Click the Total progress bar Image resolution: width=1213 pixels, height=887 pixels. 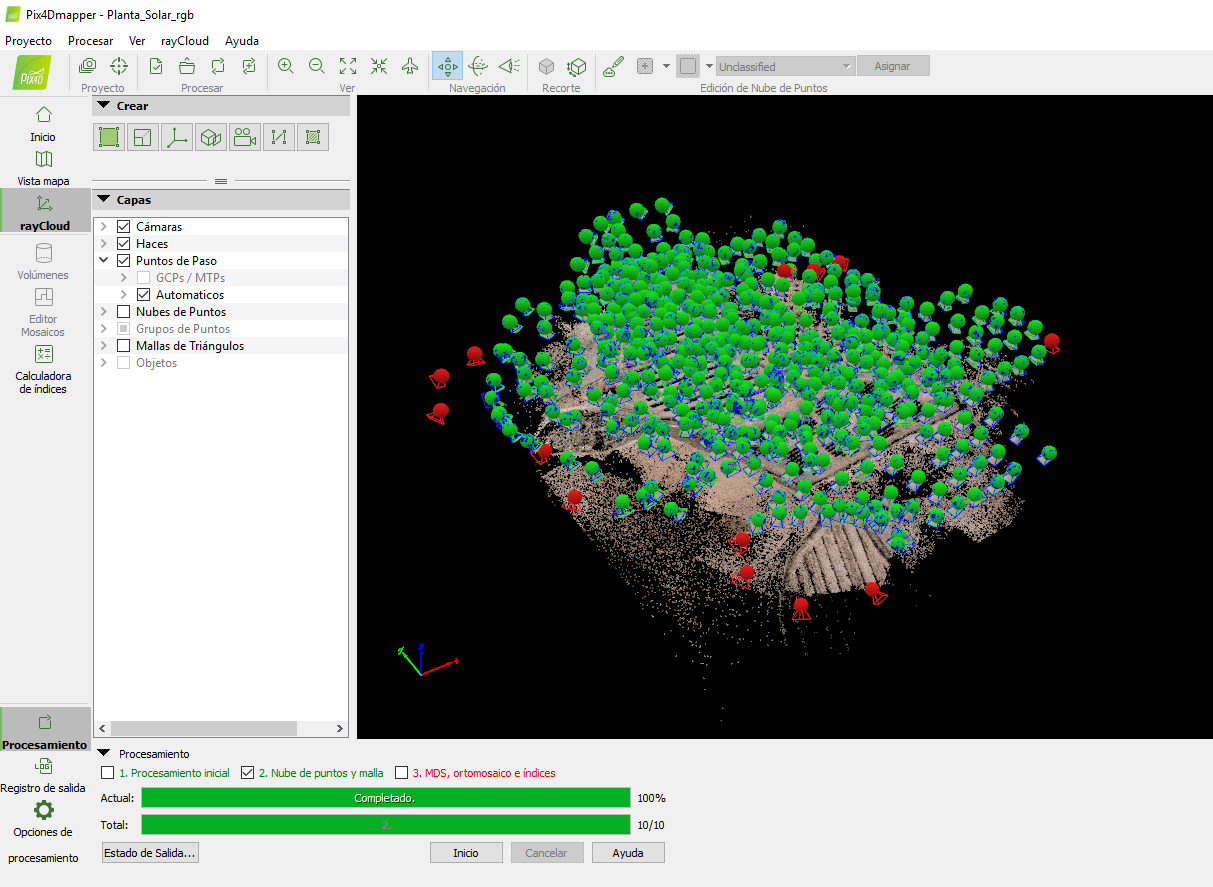click(385, 825)
